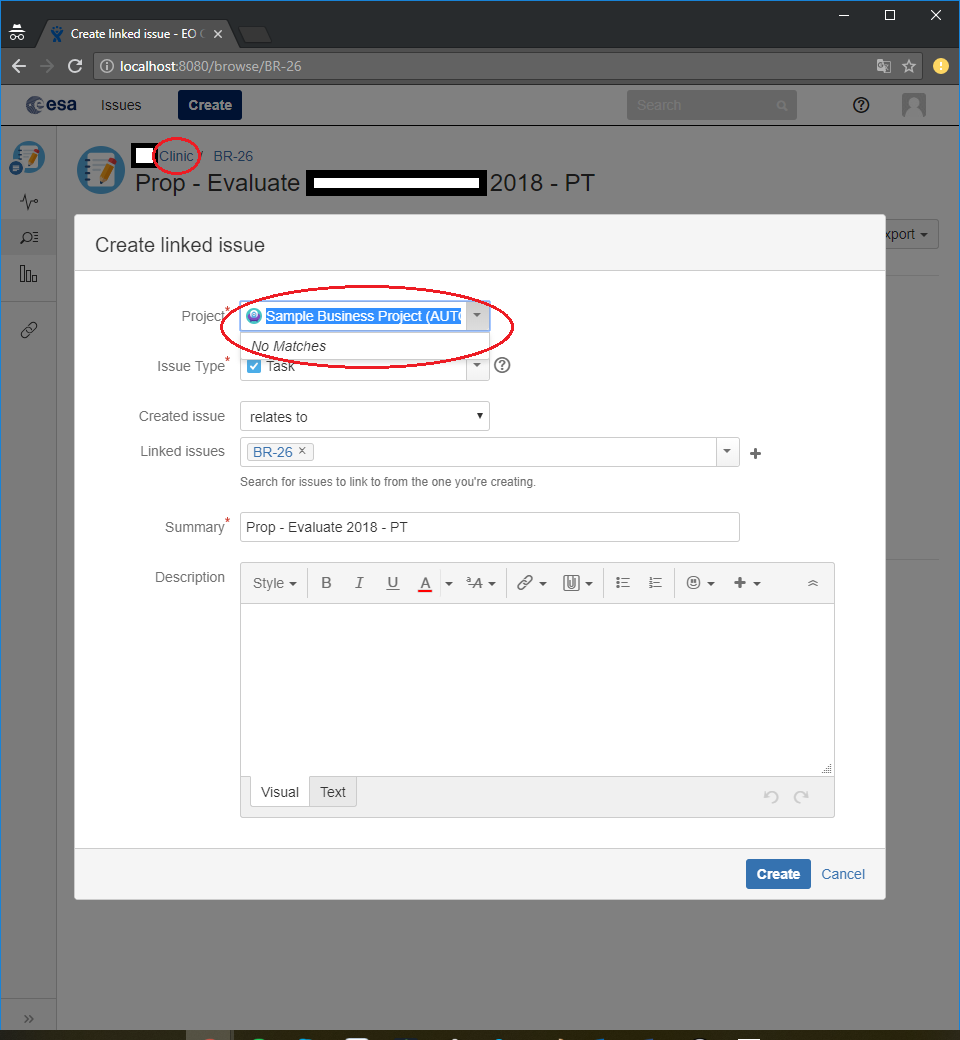
Task: Remove BR-26 from Linked issues
Action: point(302,451)
